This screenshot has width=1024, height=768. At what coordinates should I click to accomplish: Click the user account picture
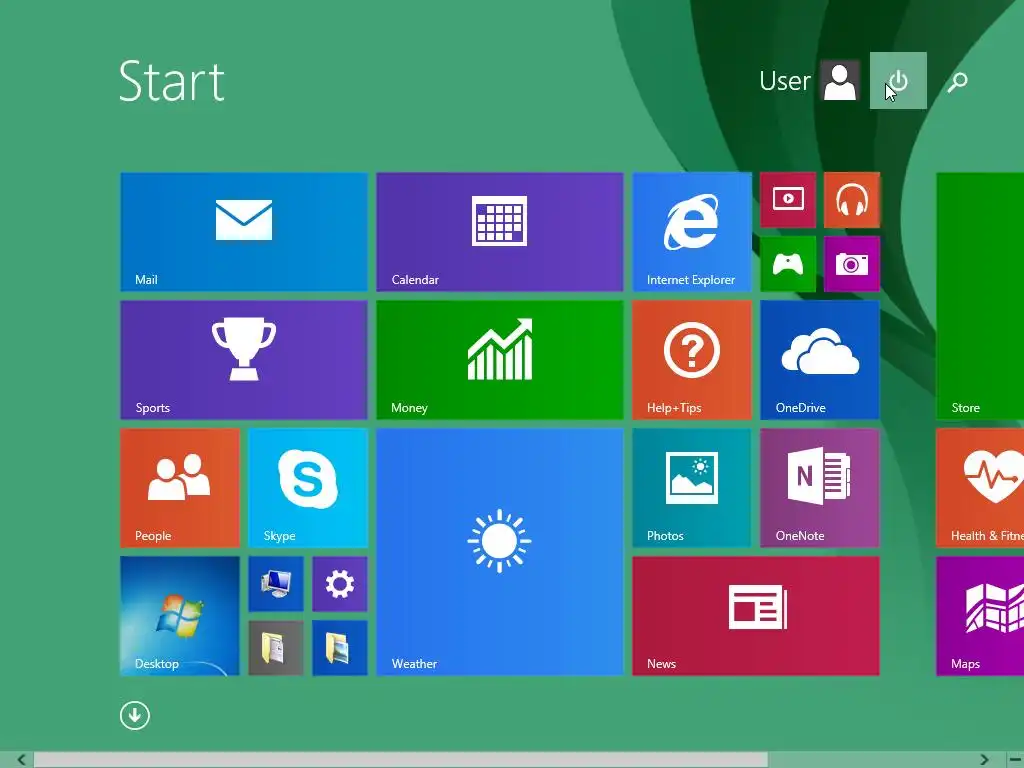(x=840, y=81)
